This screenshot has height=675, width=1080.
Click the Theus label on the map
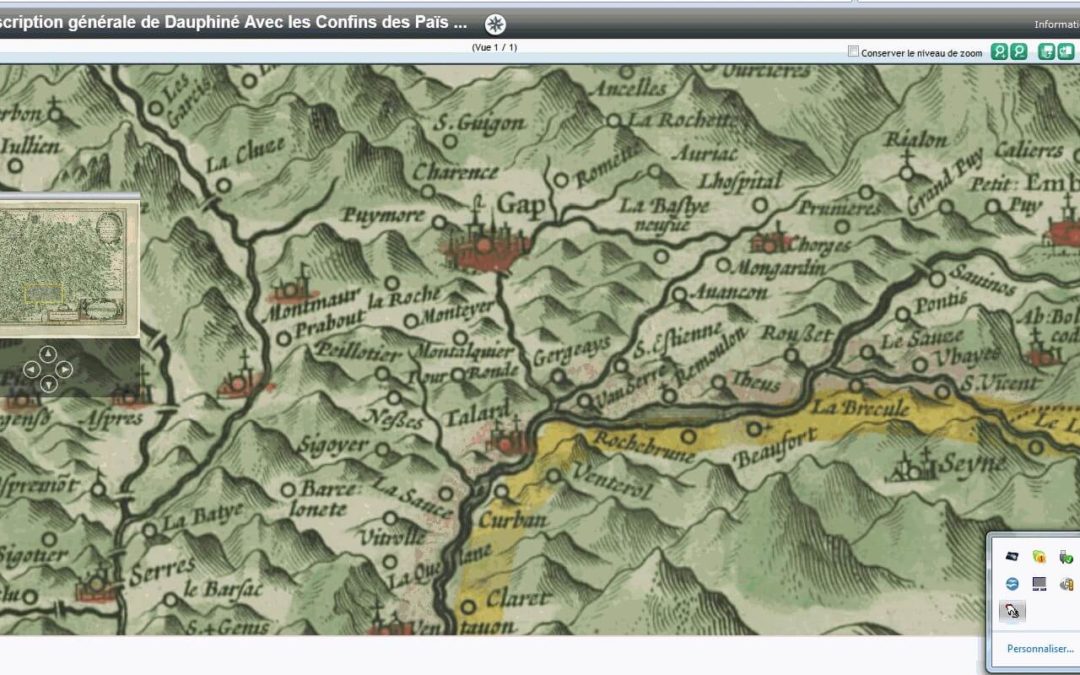click(x=755, y=381)
